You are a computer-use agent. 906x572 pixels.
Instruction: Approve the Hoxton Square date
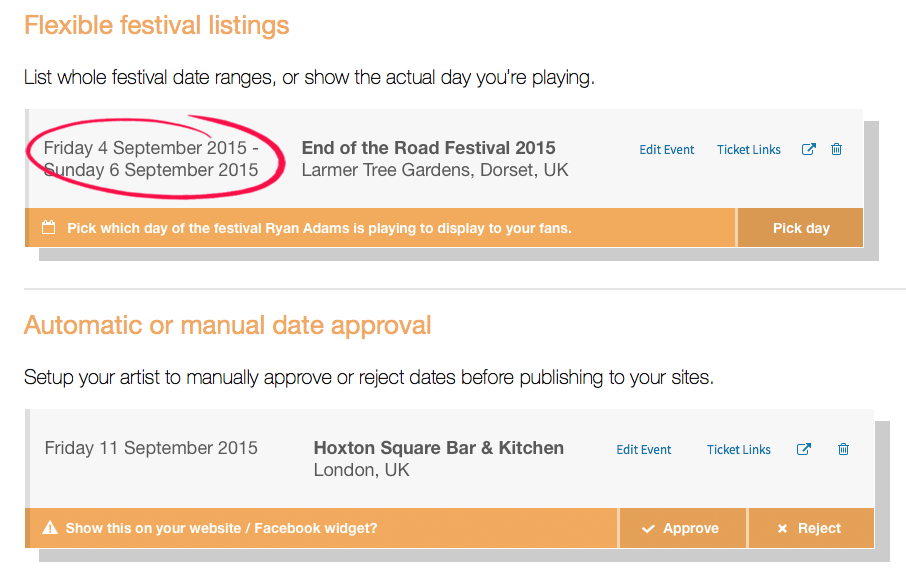click(682, 528)
